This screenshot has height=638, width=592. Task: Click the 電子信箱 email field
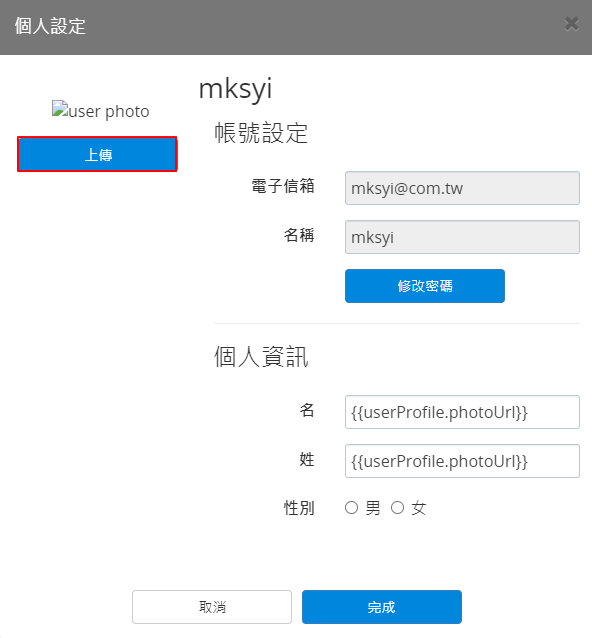[462, 188]
